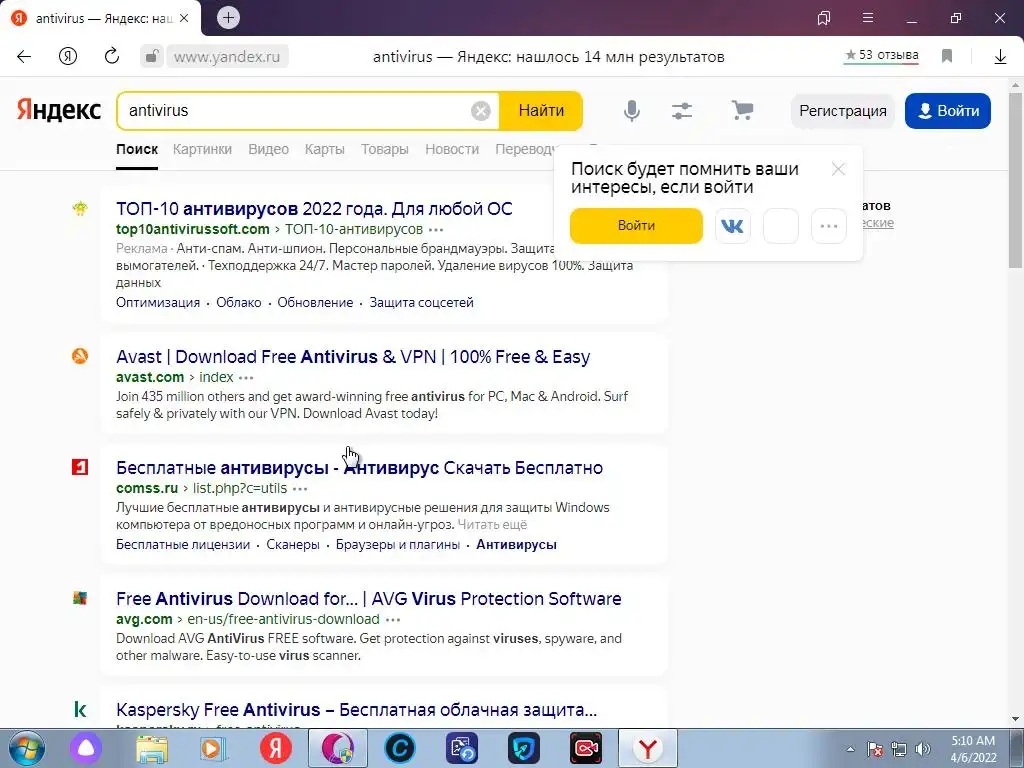Open ТОП-10 антивирусов 2022 года result
1024x768 pixels.
(x=314, y=209)
